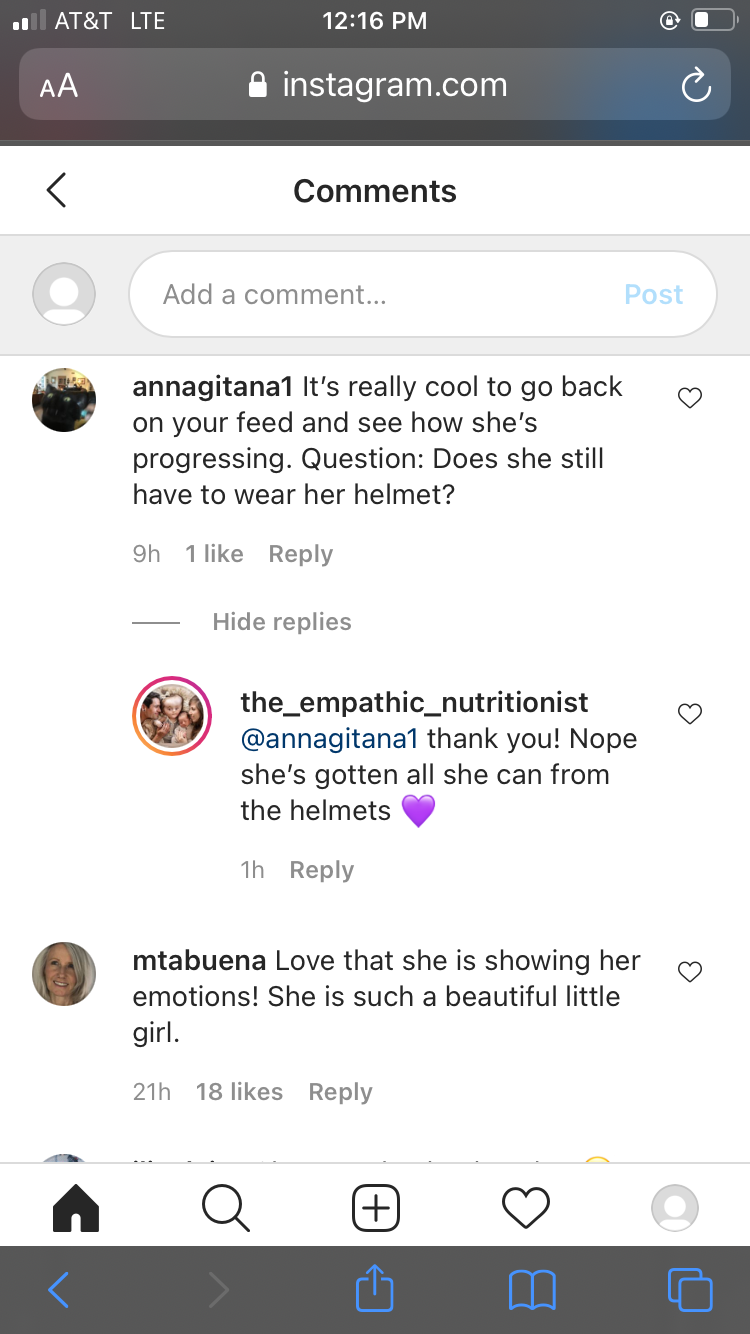
Task: Open the profile avatar in the bottom bar
Action: coord(675,1208)
